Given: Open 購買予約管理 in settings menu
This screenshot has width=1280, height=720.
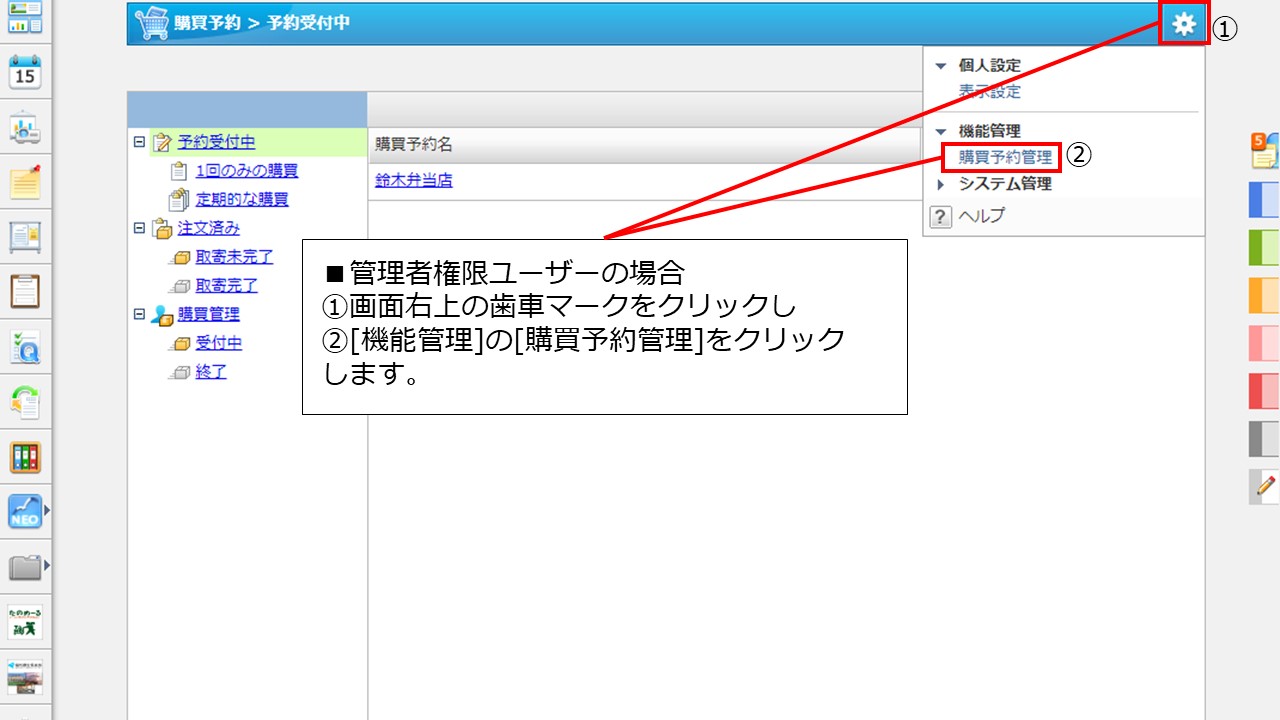Looking at the screenshot, I should [x=1006, y=157].
